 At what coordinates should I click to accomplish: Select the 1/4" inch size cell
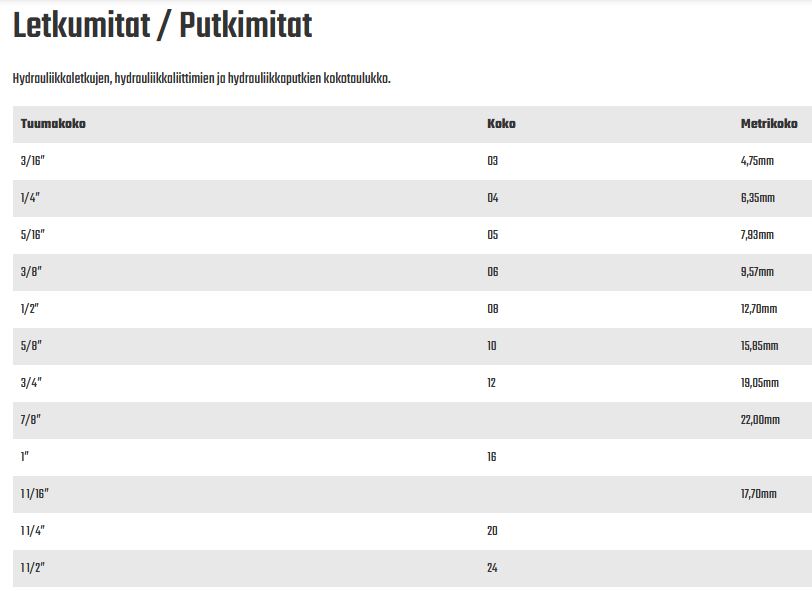tap(30, 198)
